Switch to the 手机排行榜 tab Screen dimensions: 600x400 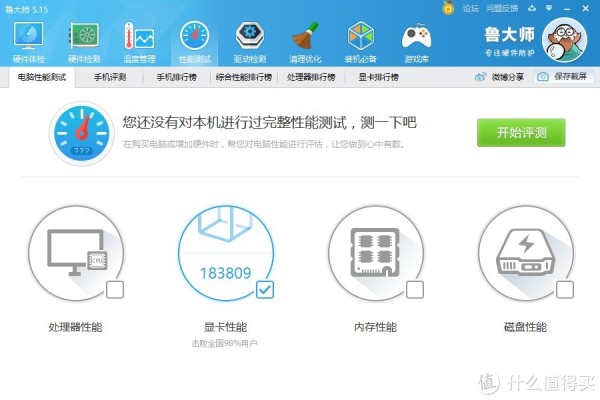click(176, 77)
